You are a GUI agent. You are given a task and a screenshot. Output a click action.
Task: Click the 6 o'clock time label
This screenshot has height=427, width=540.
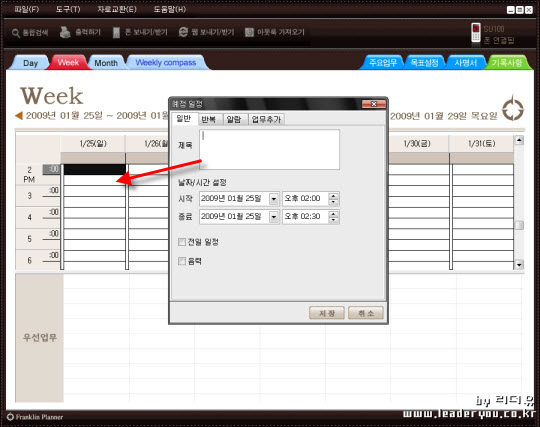tap(29, 261)
